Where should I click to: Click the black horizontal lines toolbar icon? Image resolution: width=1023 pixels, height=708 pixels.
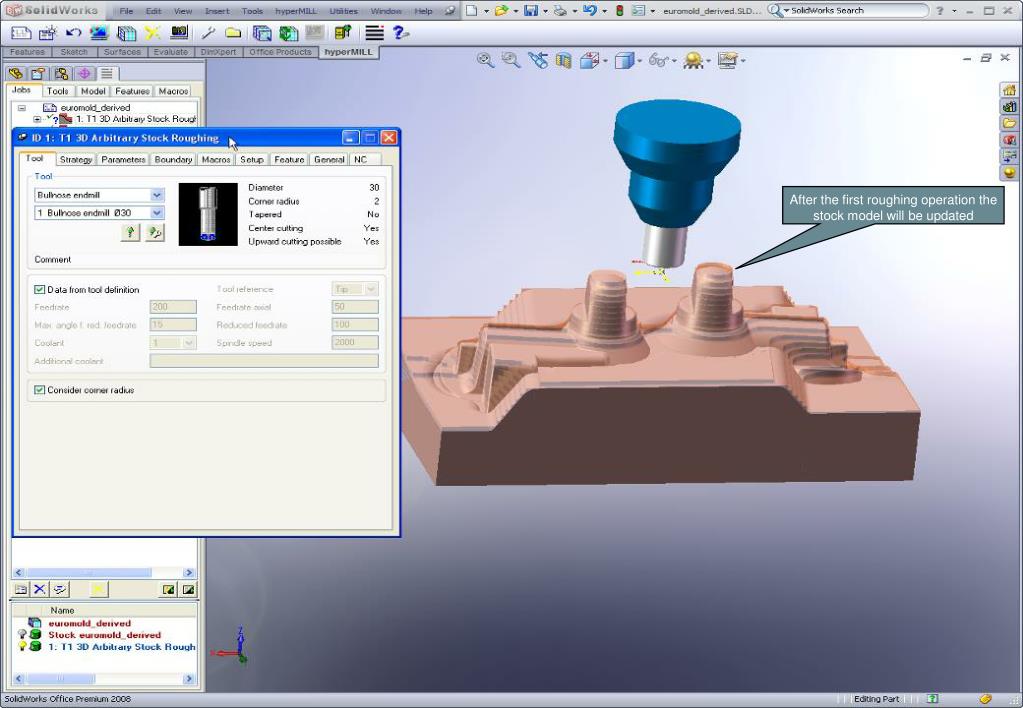(374, 33)
